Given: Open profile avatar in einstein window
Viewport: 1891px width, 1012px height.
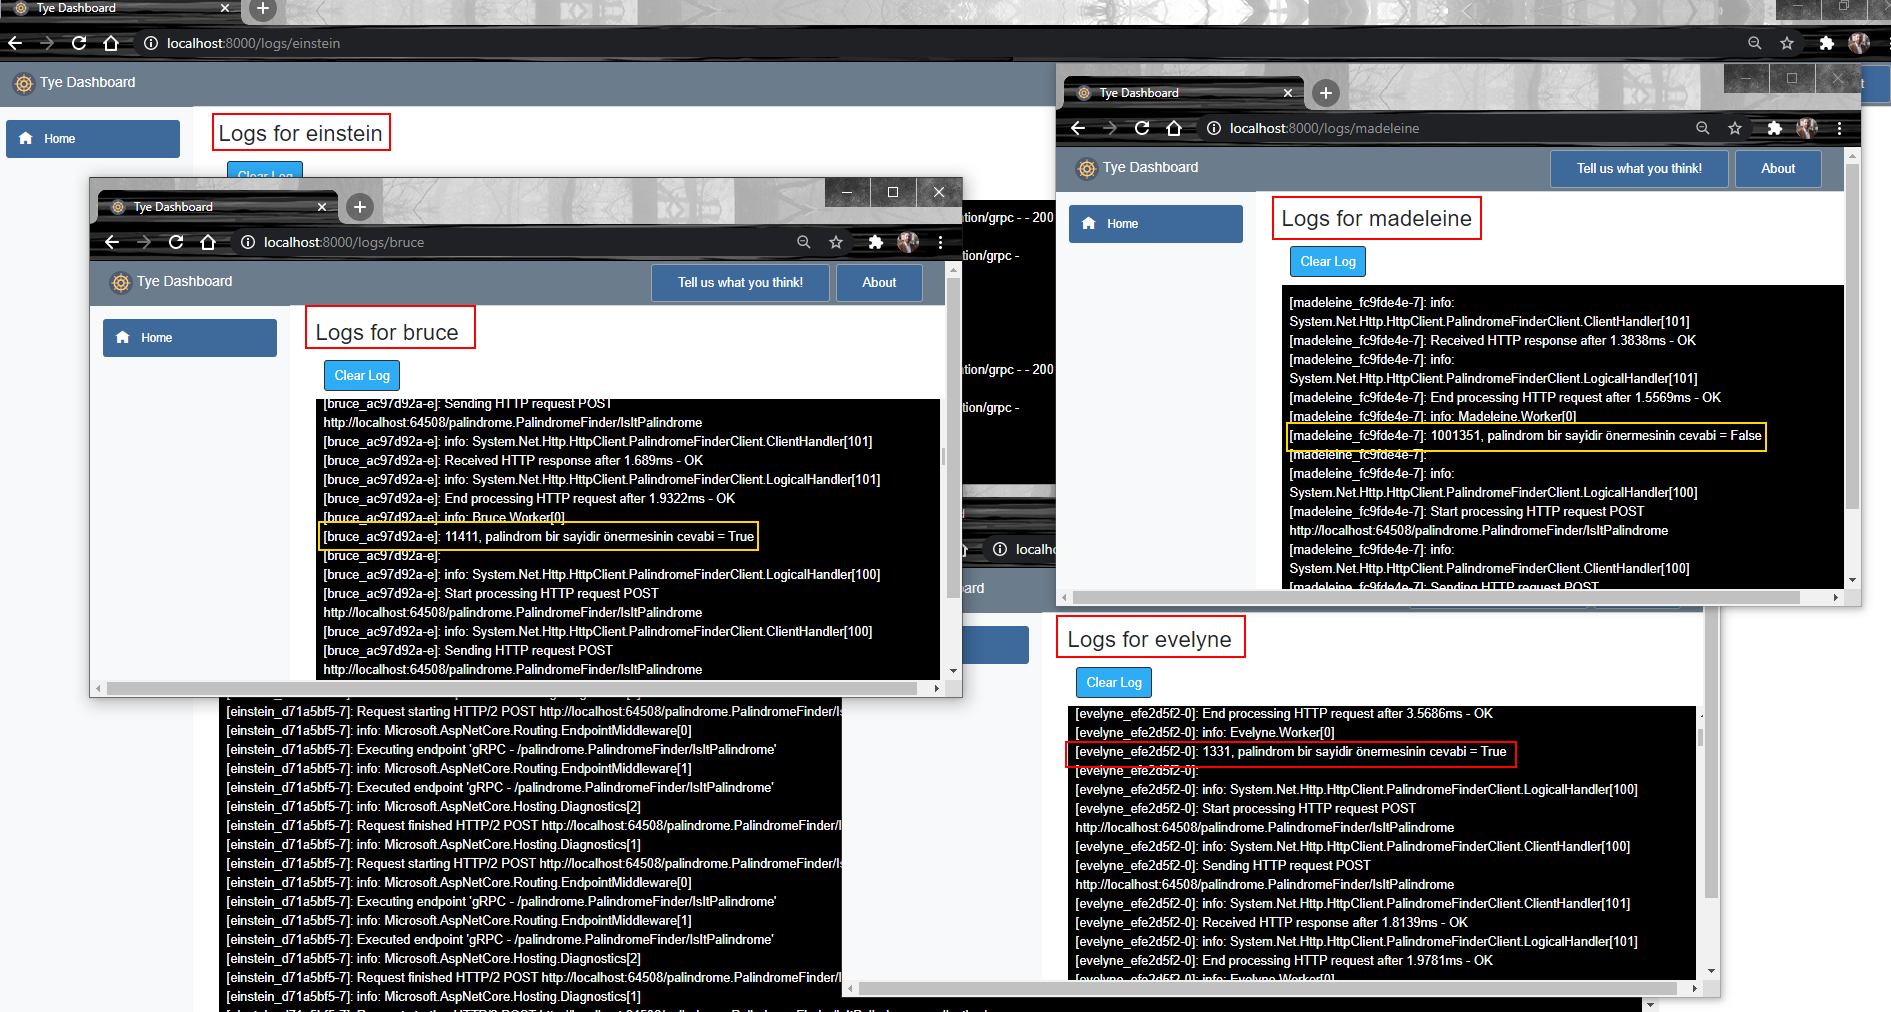Looking at the screenshot, I should [x=1859, y=43].
